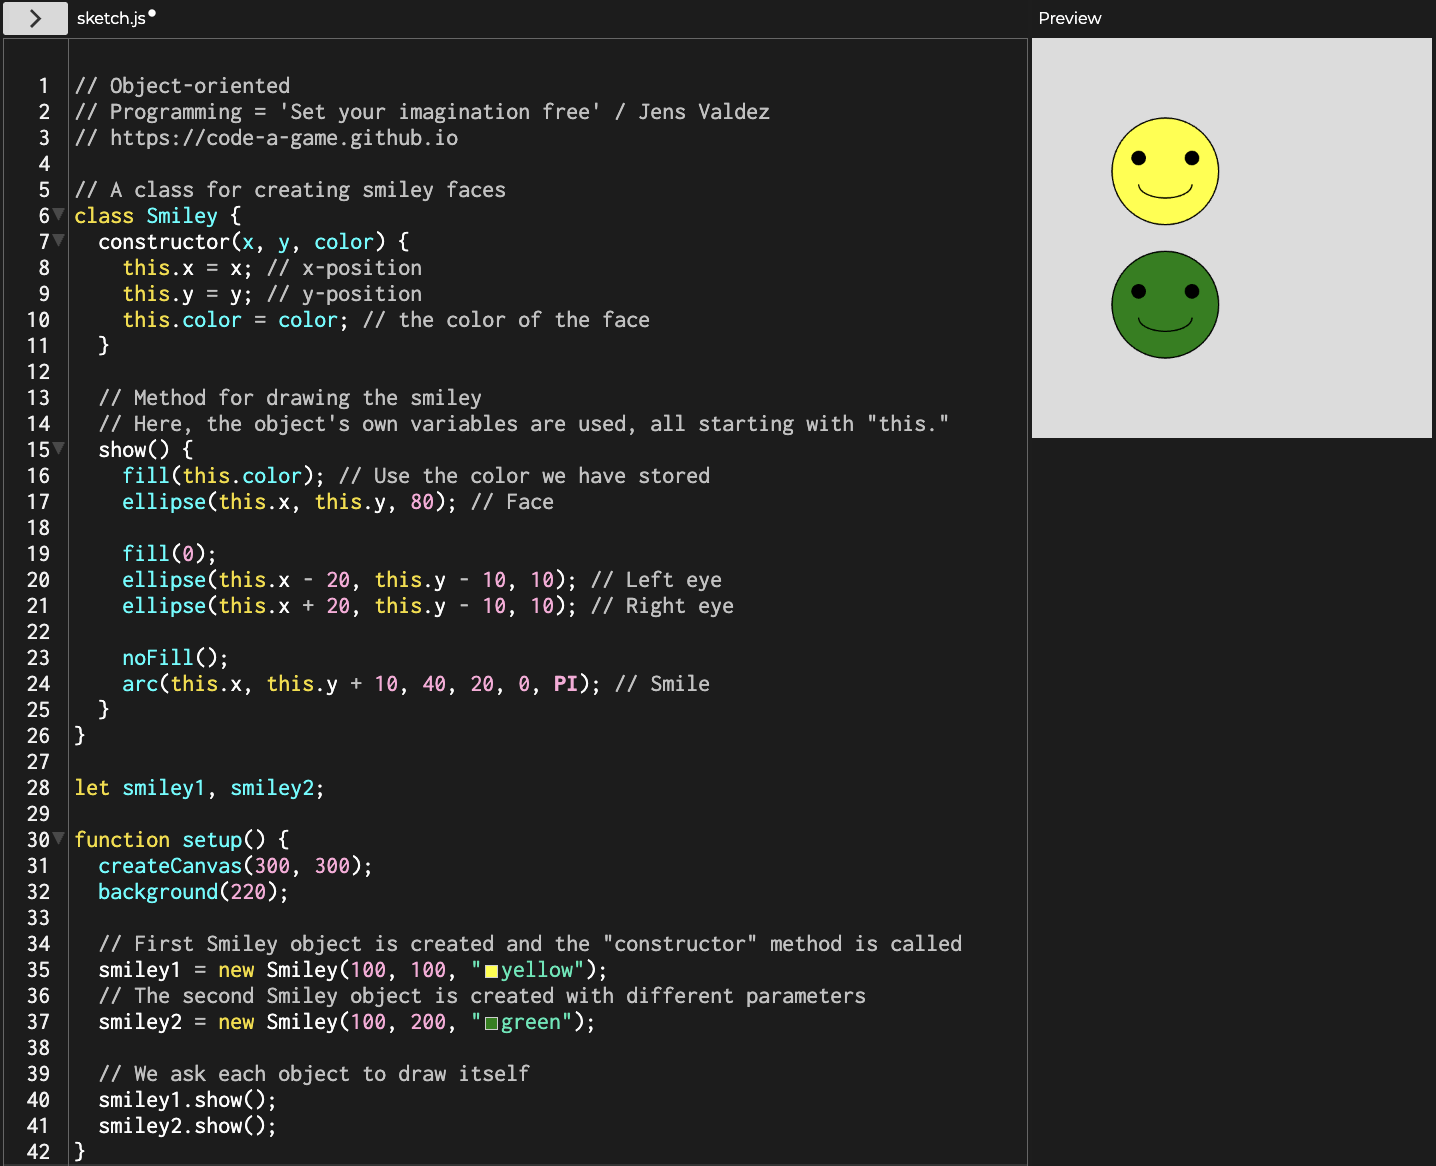Click the PI constant in the arc call
Screen dimensions: 1436x1166
tap(565, 684)
